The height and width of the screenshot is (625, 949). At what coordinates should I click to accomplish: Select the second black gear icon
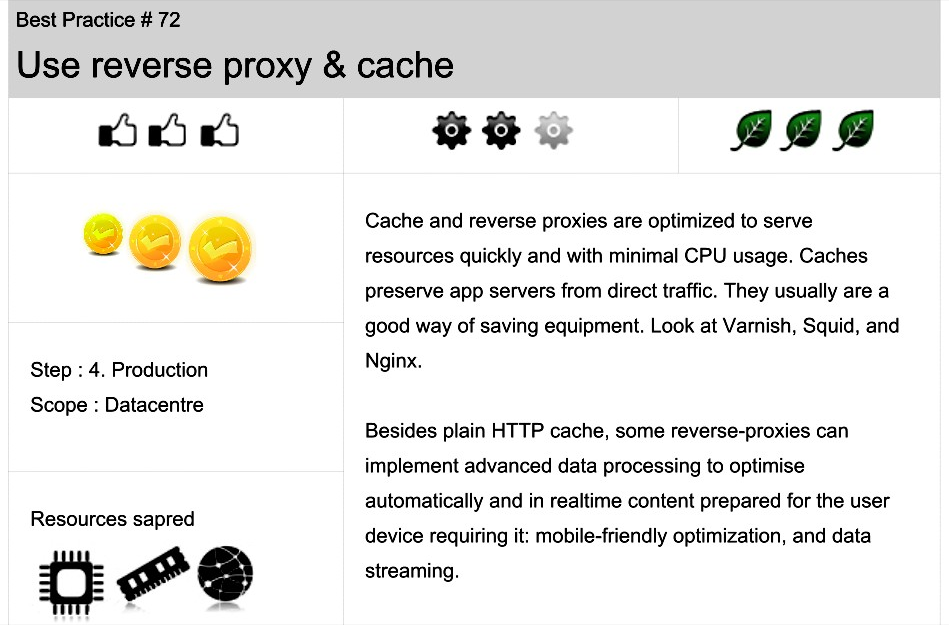pyautogui.click(x=501, y=130)
